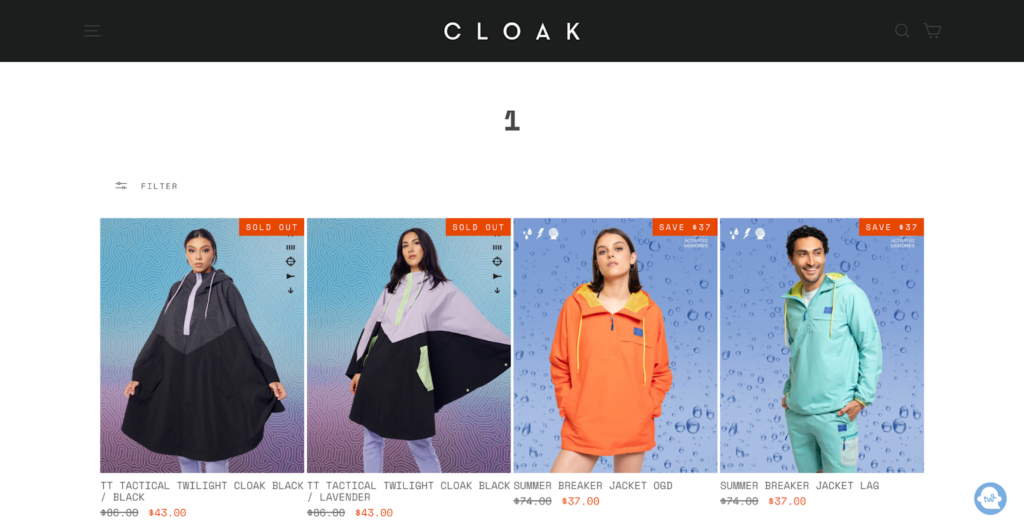Expand the FILTER options
The width and height of the screenshot is (1024, 530).
click(159, 186)
